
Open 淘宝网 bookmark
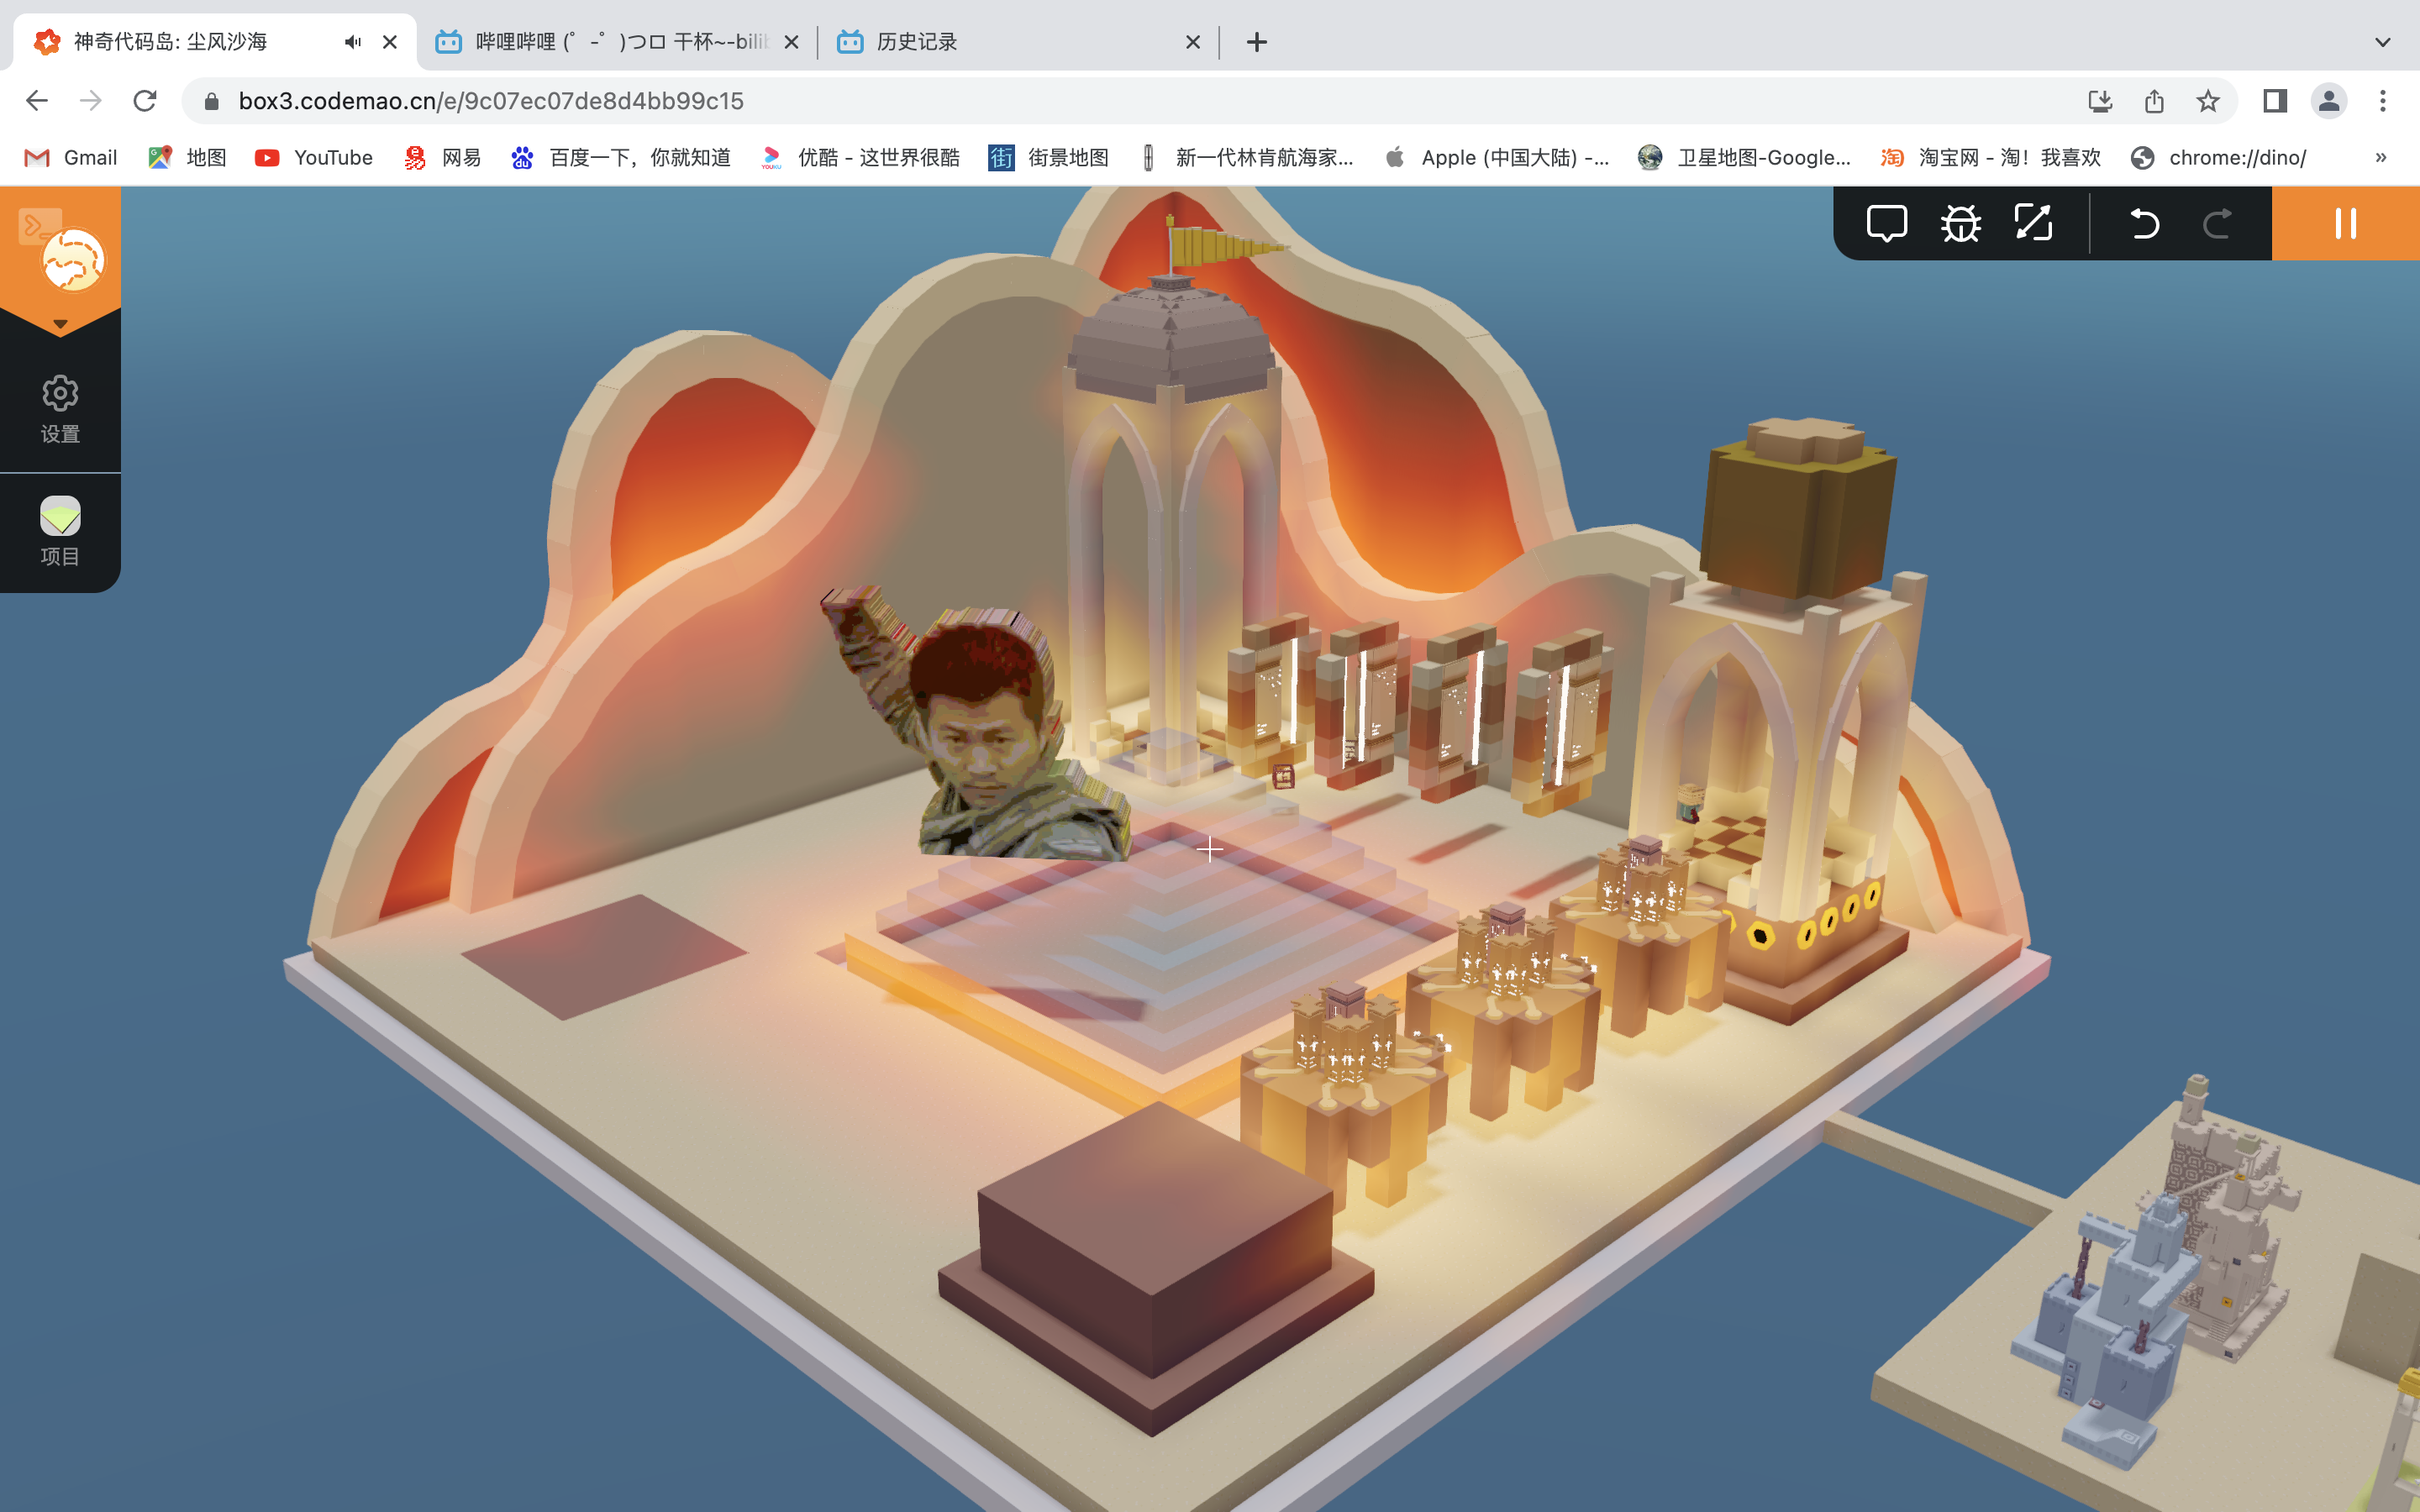point(1991,157)
